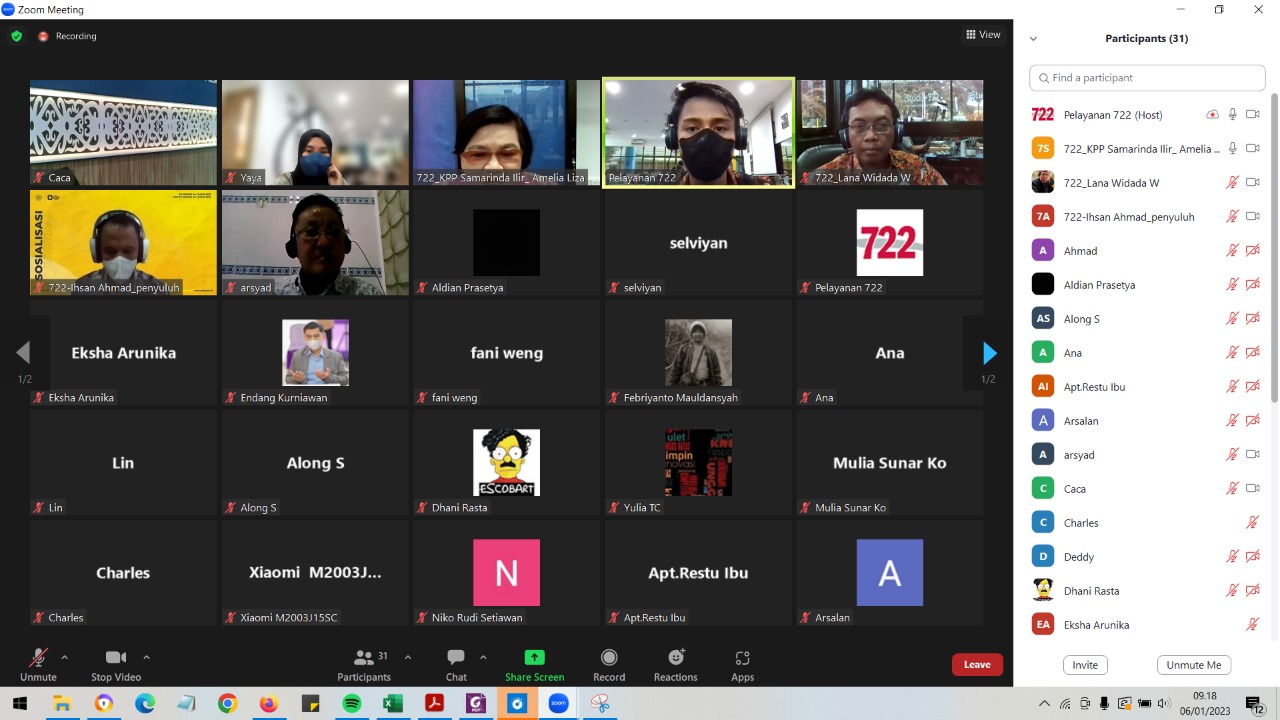Click the green encryption shield icon

(x=16, y=36)
